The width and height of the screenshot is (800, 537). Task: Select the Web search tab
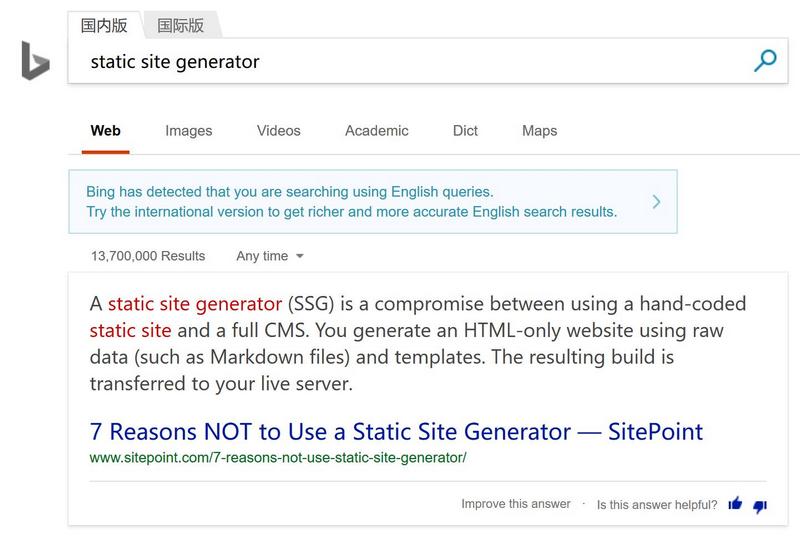click(106, 131)
